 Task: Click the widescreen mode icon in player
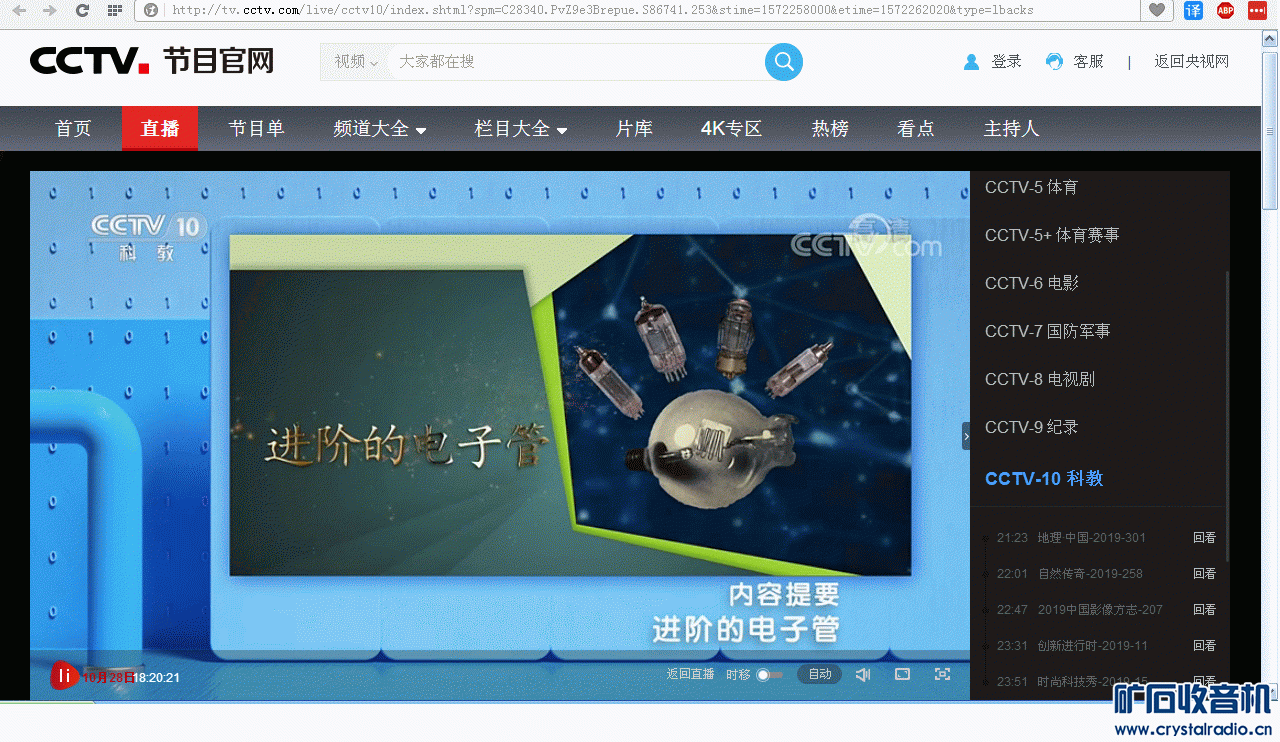coord(902,675)
